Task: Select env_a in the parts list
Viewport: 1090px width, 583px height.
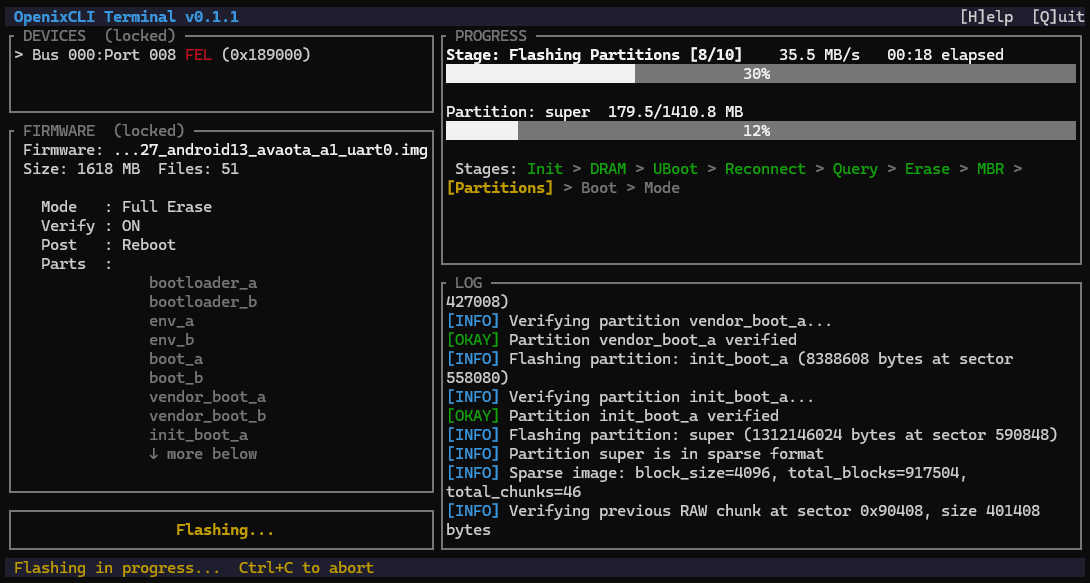Action: tap(171, 321)
